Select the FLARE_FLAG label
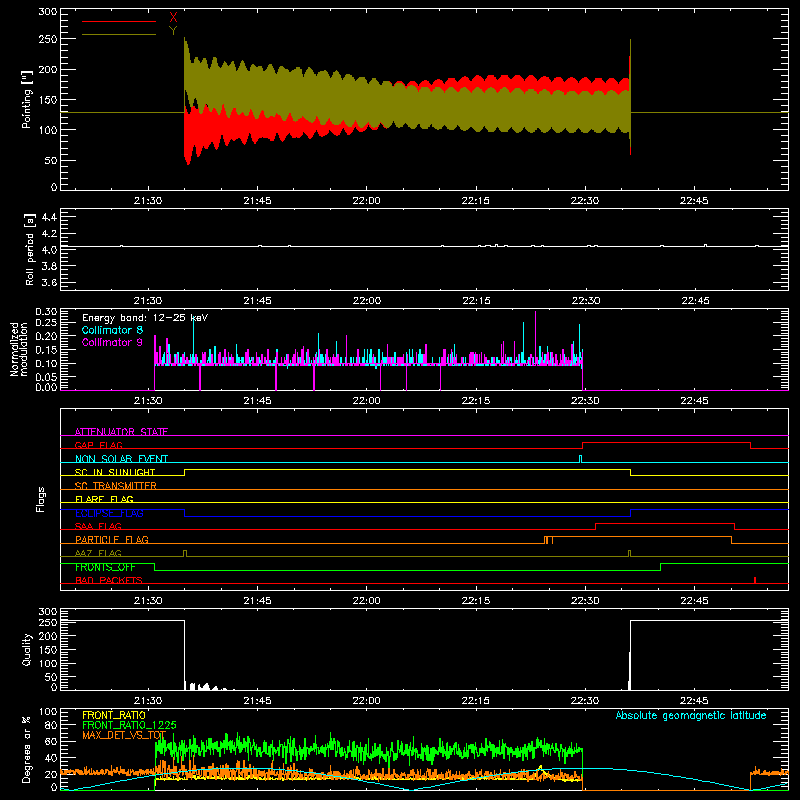Viewport: 800px width, 800px height. [x=104, y=499]
